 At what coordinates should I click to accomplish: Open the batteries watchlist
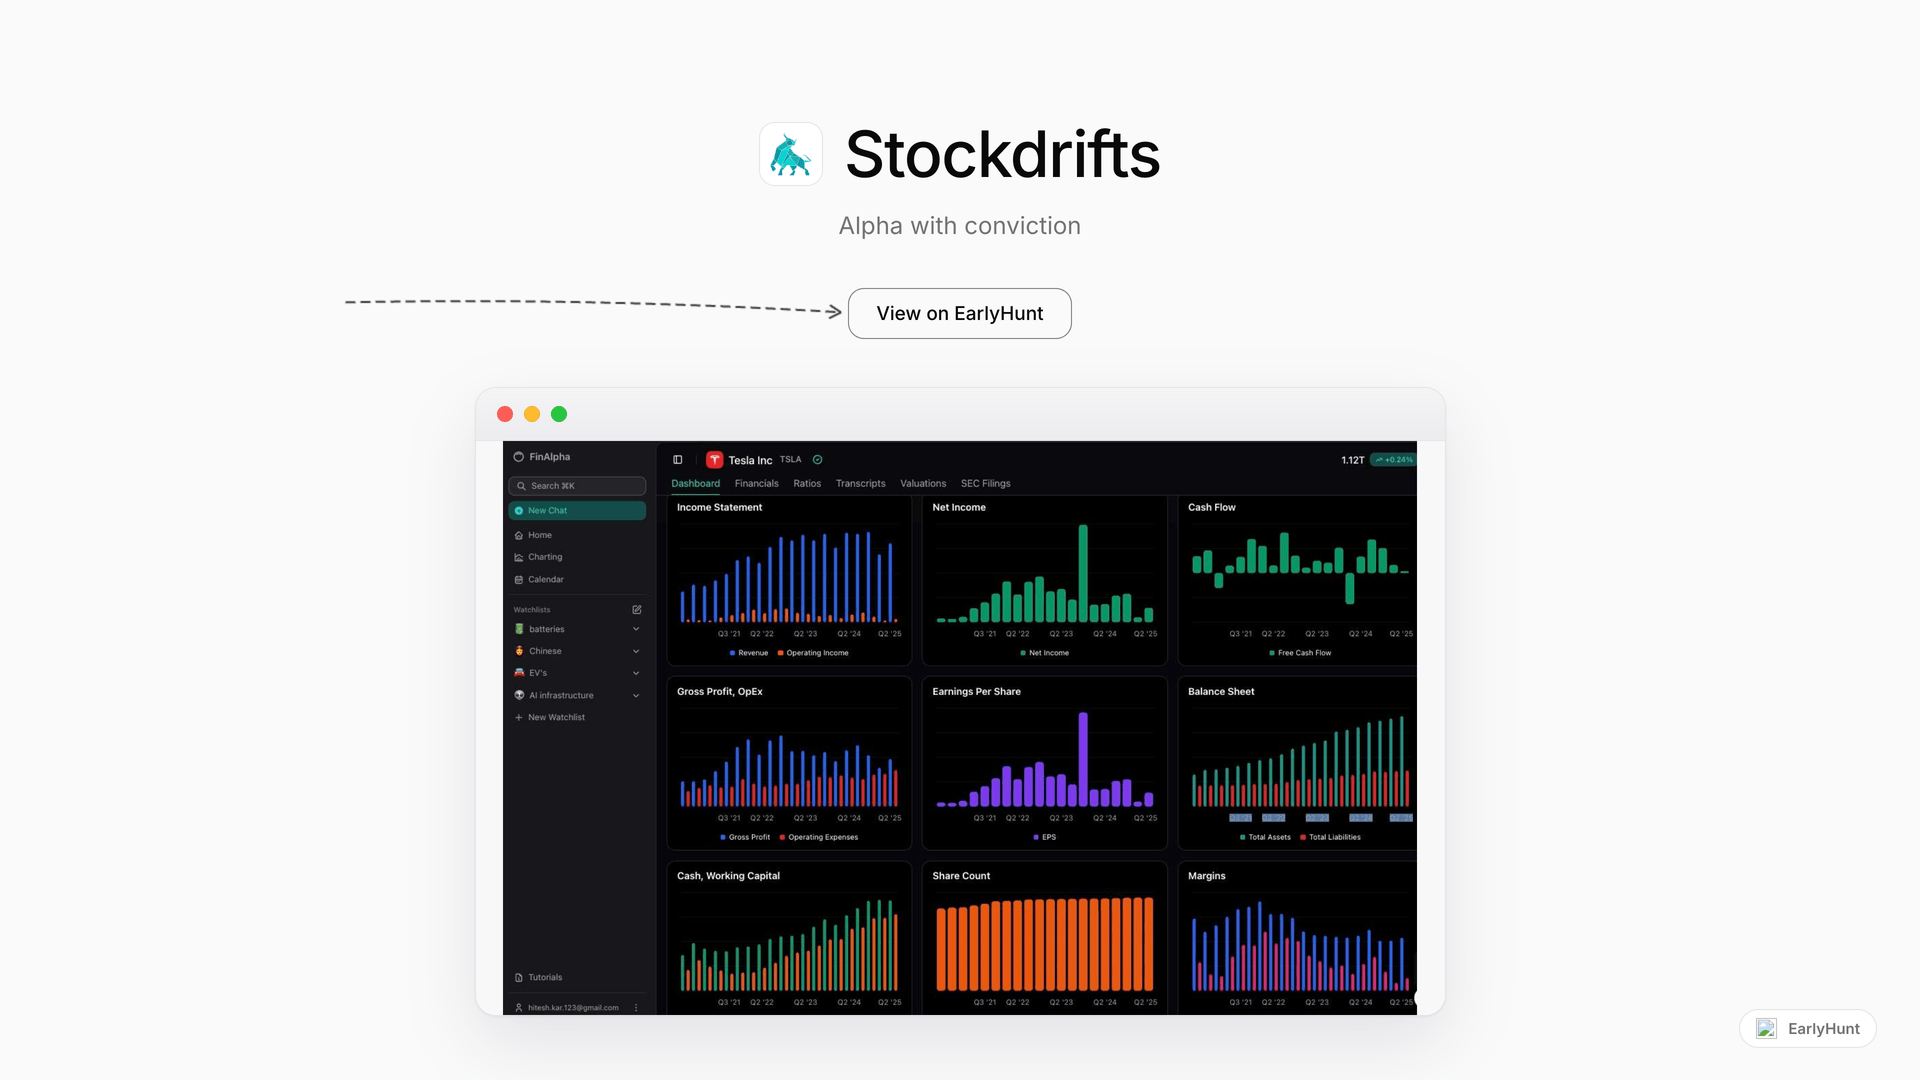pyautogui.click(x=547, y=629)
